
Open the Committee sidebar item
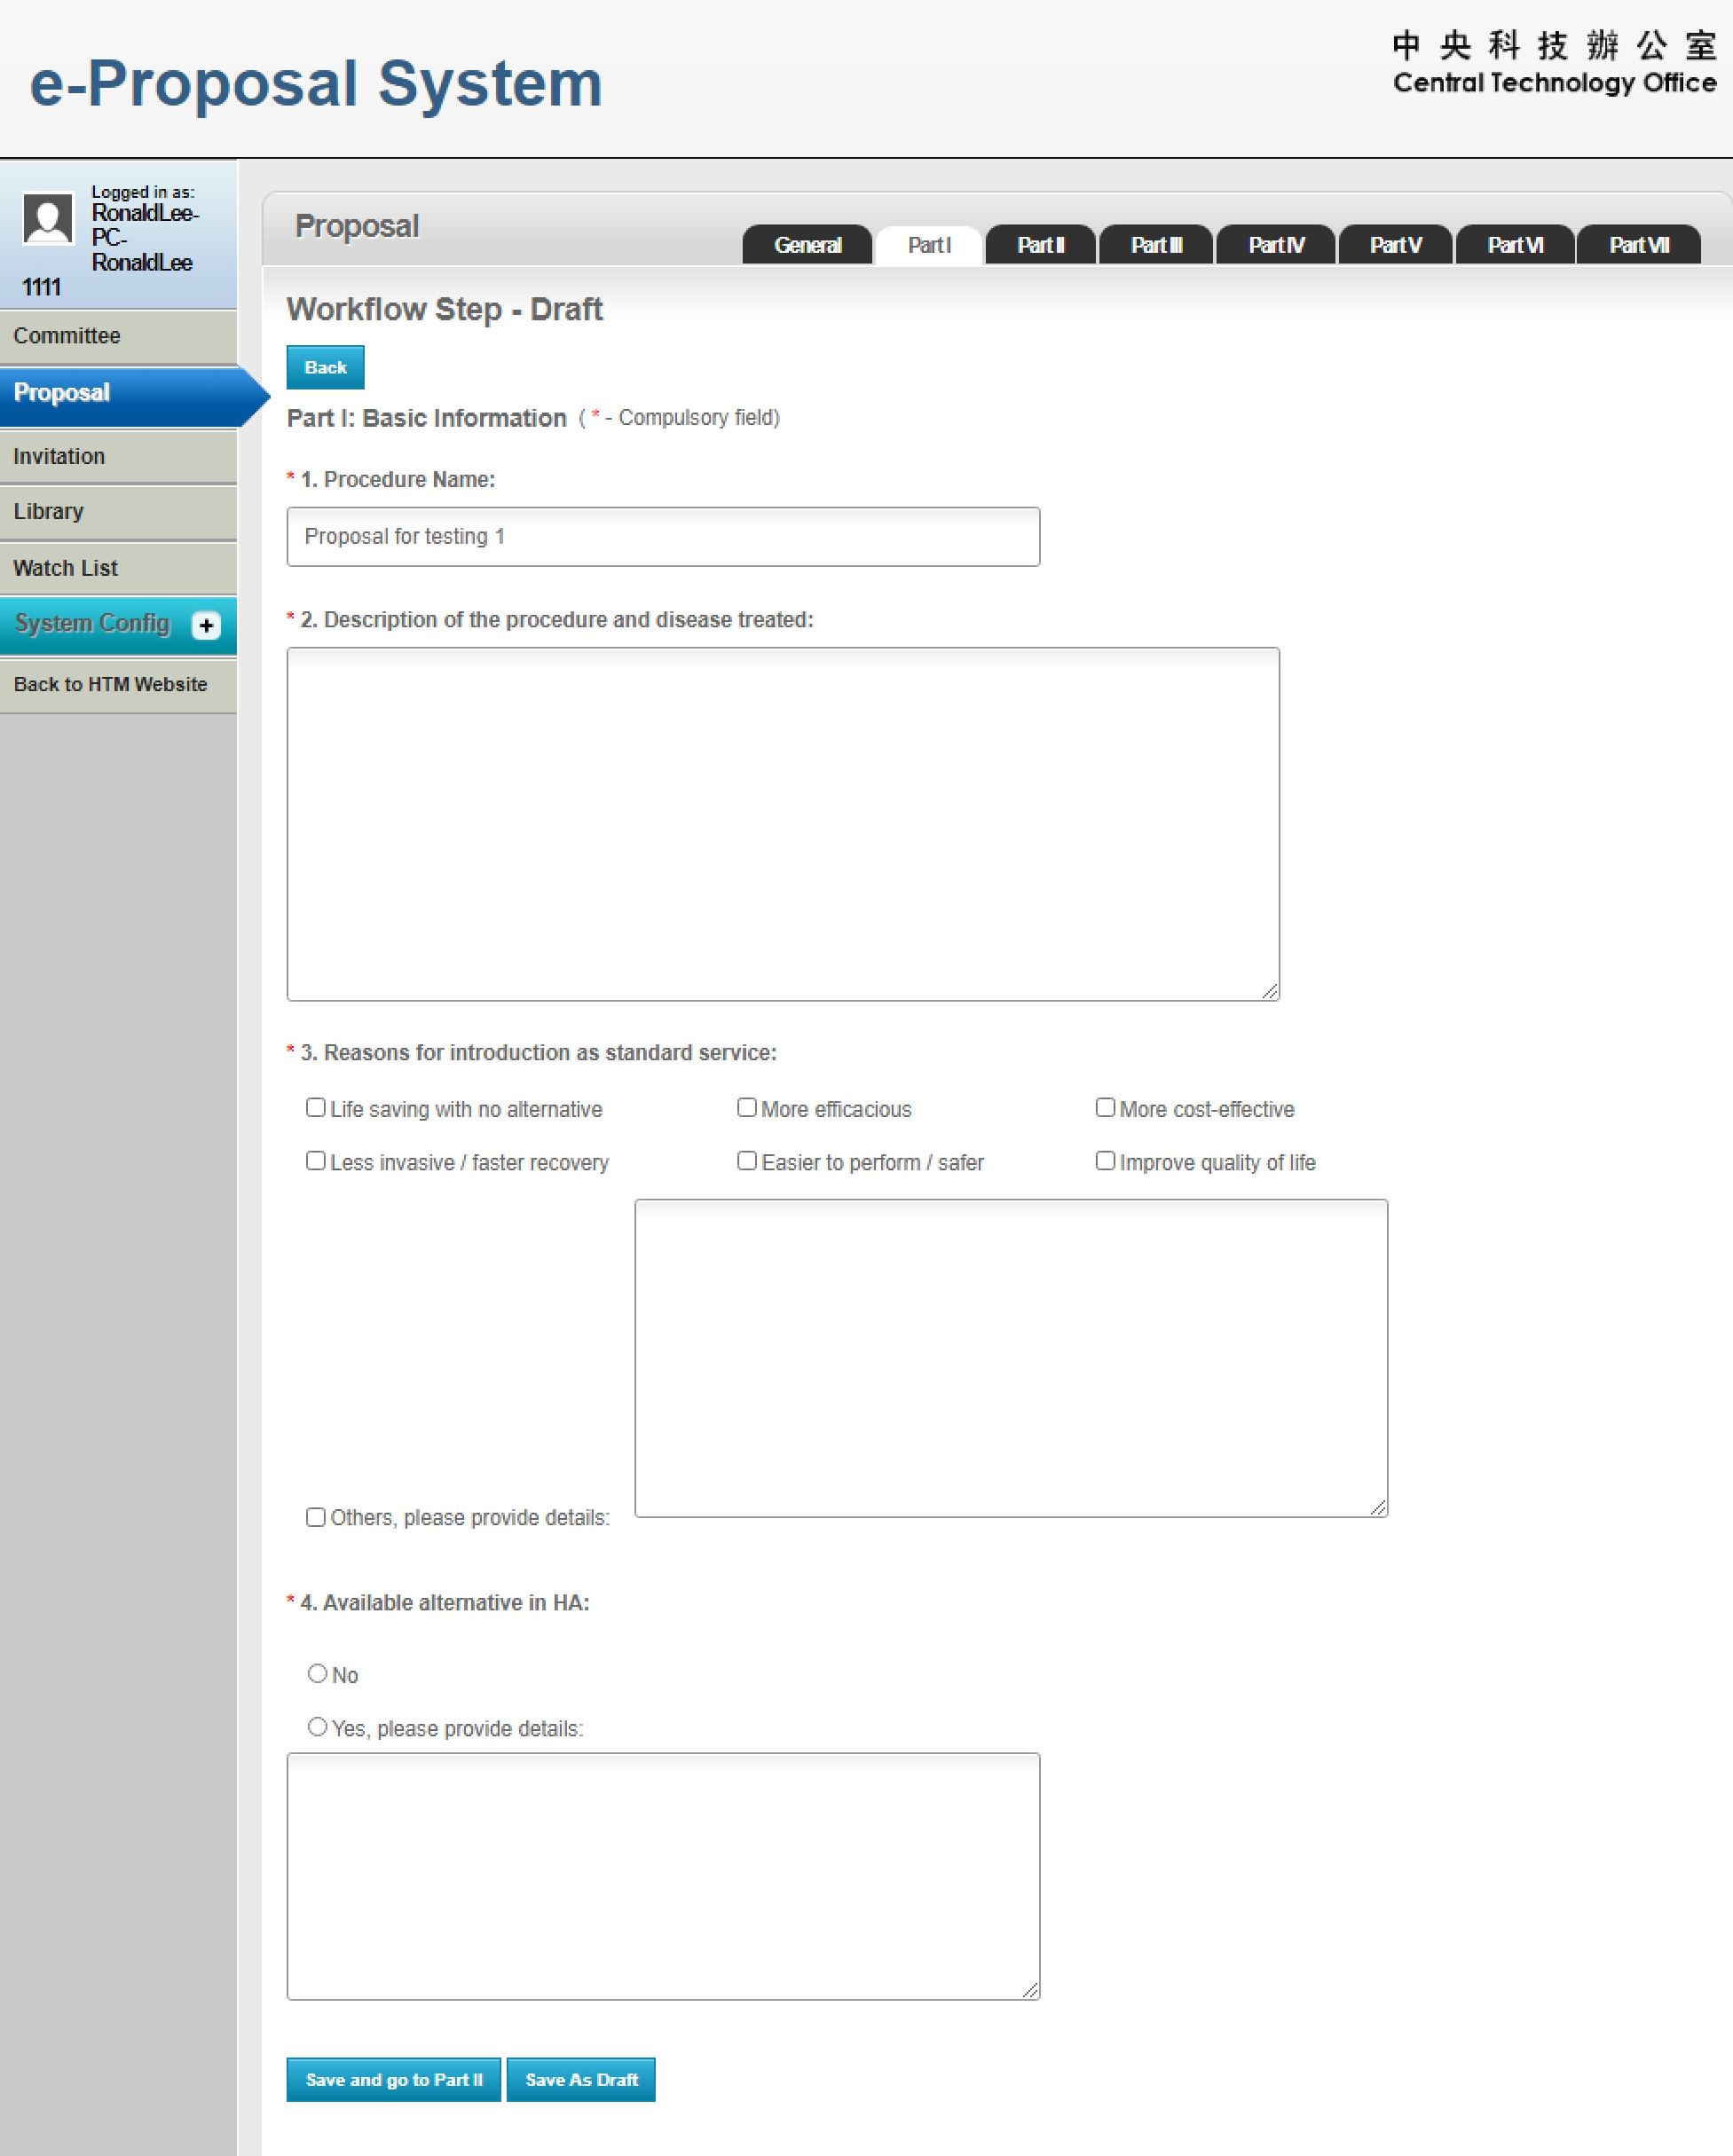pos(118,336)
